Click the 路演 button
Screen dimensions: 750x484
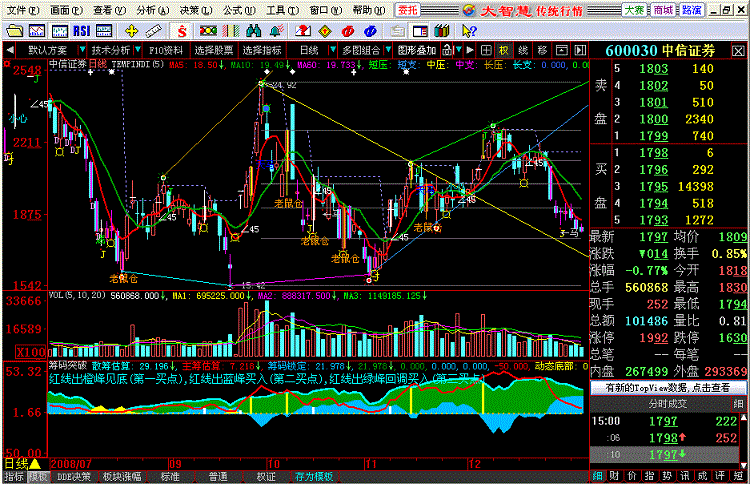pos(692,10)
